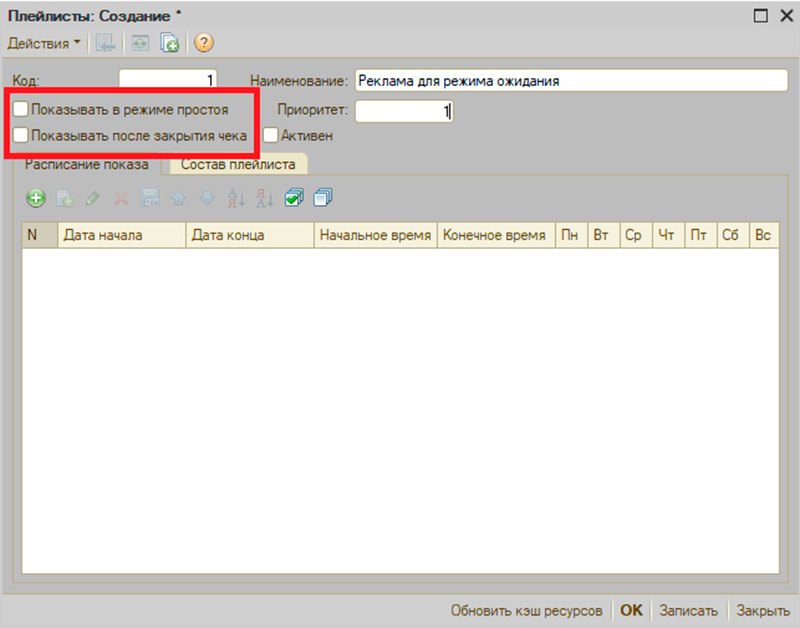Sort the schedule ascending (А-Я icon)
Image resolution: width=800 pixels, height=628 pixels.
point(236,198)
